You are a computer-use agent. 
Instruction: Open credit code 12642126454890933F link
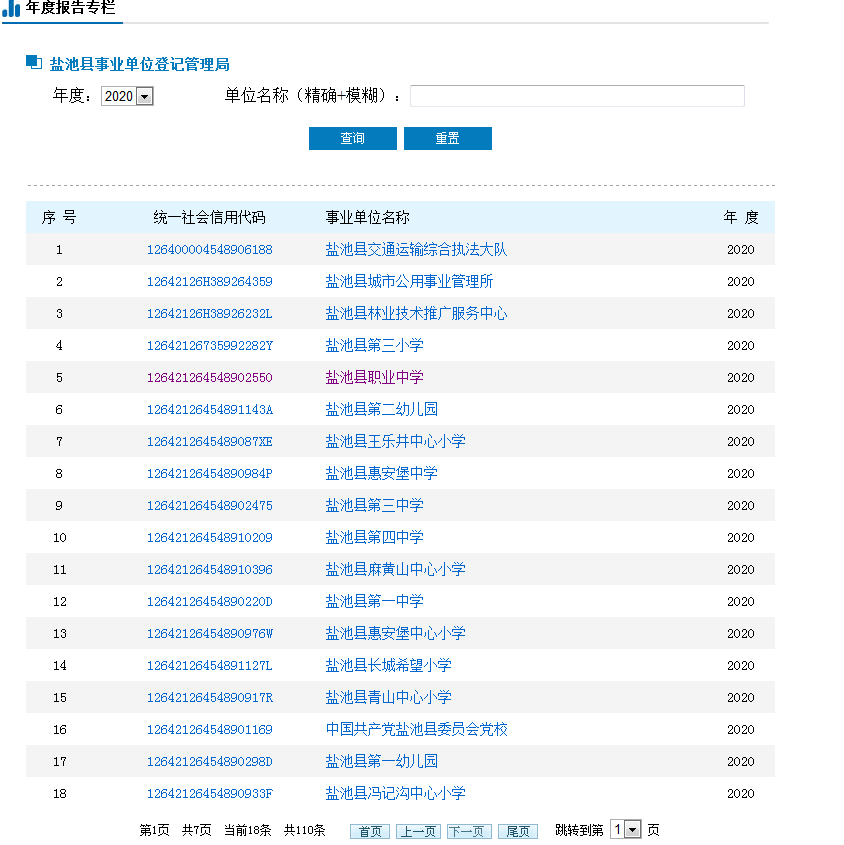tap(210, 793)
